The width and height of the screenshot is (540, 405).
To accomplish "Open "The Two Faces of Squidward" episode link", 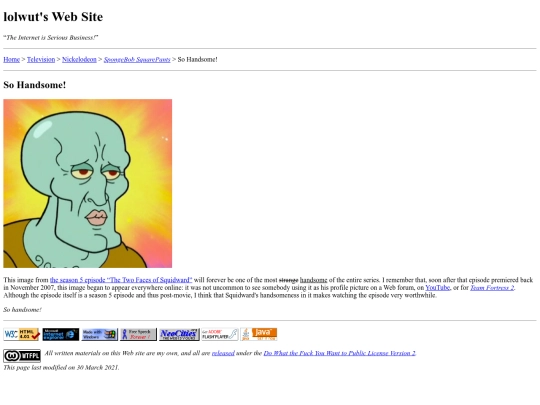I will pyautogui.click(x=121, y=280).
